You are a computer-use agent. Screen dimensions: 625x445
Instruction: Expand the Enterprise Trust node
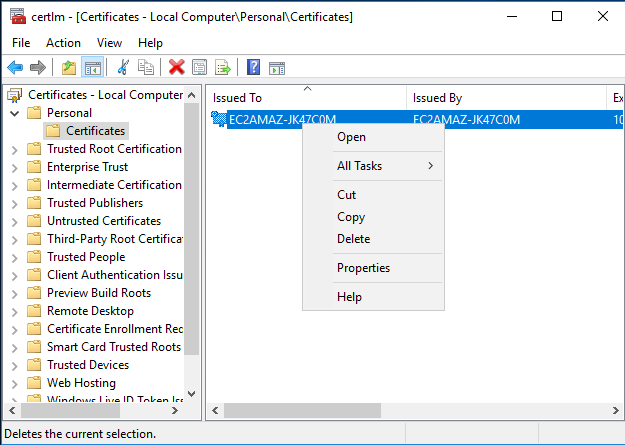click(15, 168)
